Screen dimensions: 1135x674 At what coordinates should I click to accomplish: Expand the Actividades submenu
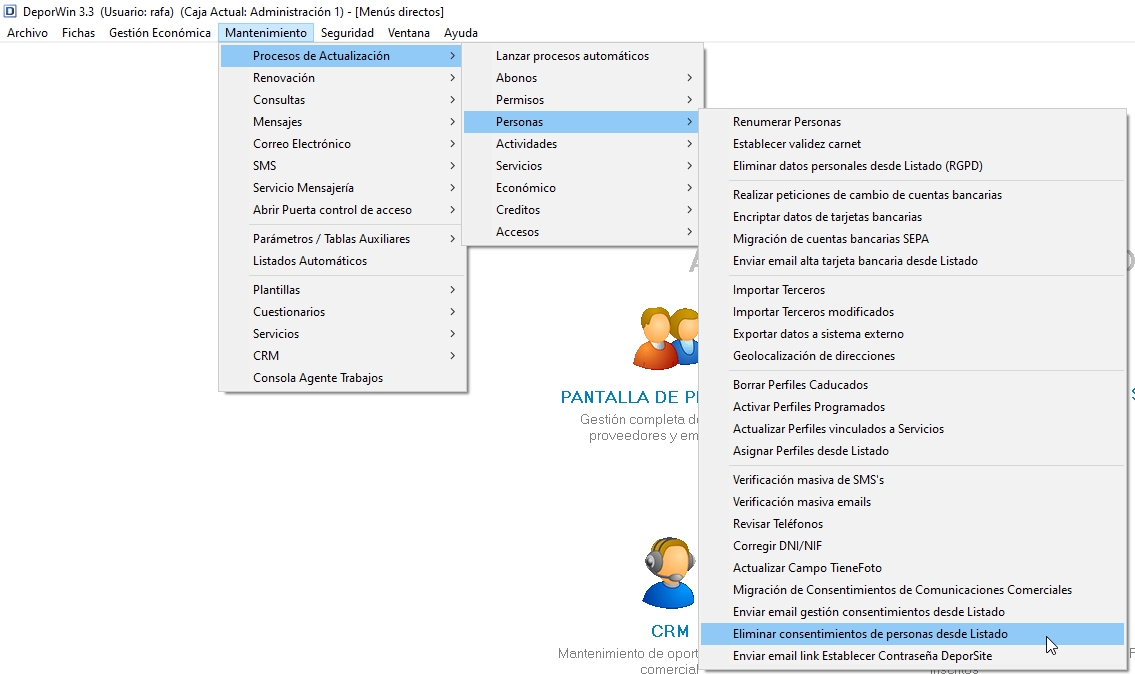583,143
